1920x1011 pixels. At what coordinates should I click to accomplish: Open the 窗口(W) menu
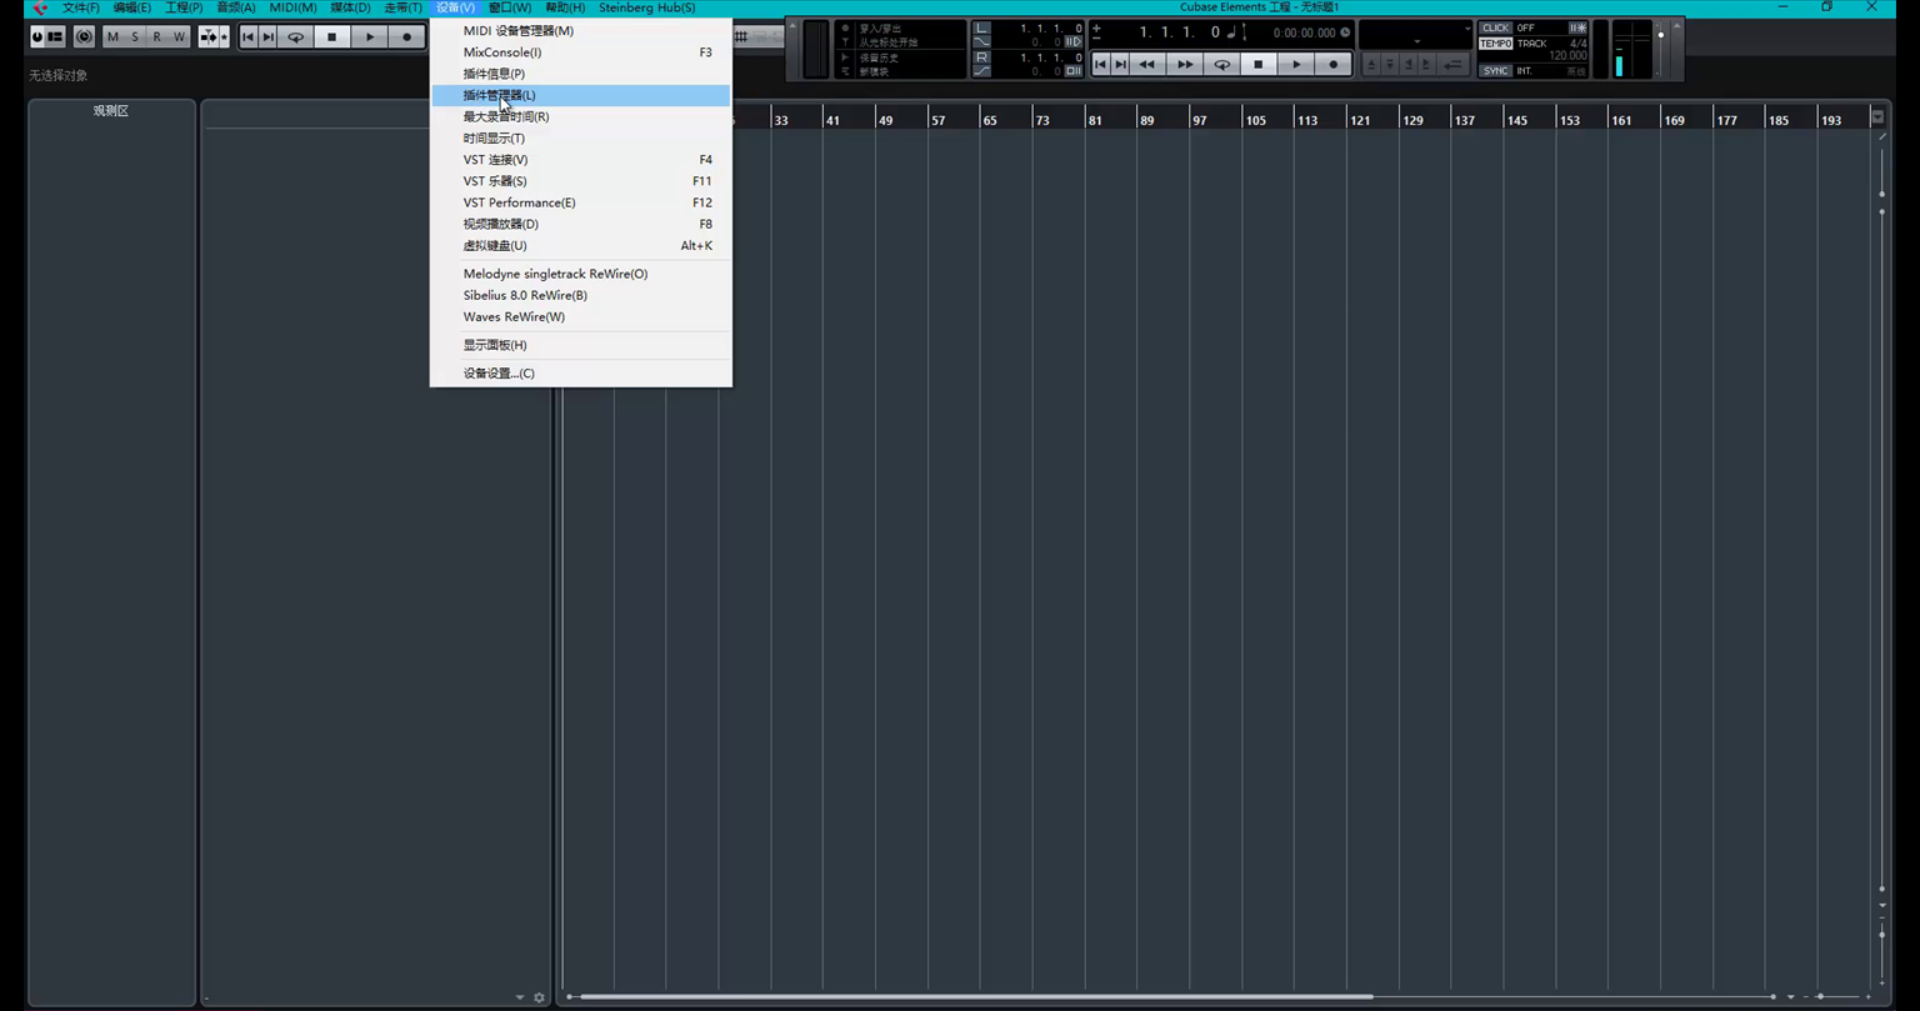click(x=510, y=8)
